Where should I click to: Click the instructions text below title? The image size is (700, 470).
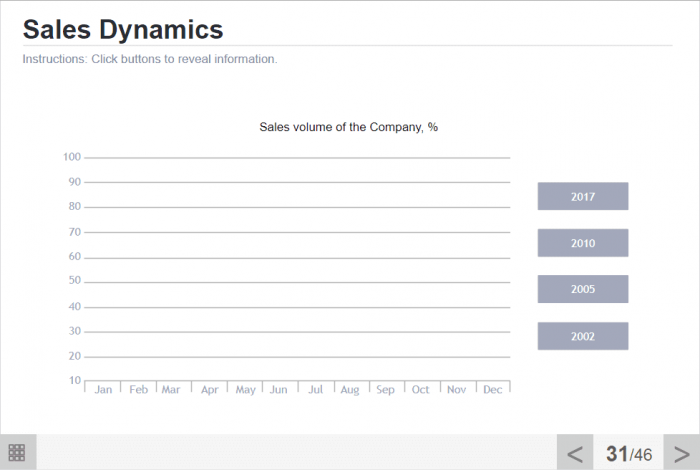(x=150, y=59)
